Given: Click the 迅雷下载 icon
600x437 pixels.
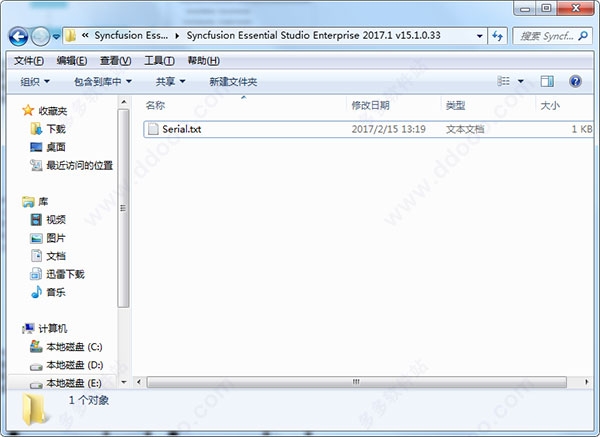Looking at the screenshot, I should pos(36,274).
